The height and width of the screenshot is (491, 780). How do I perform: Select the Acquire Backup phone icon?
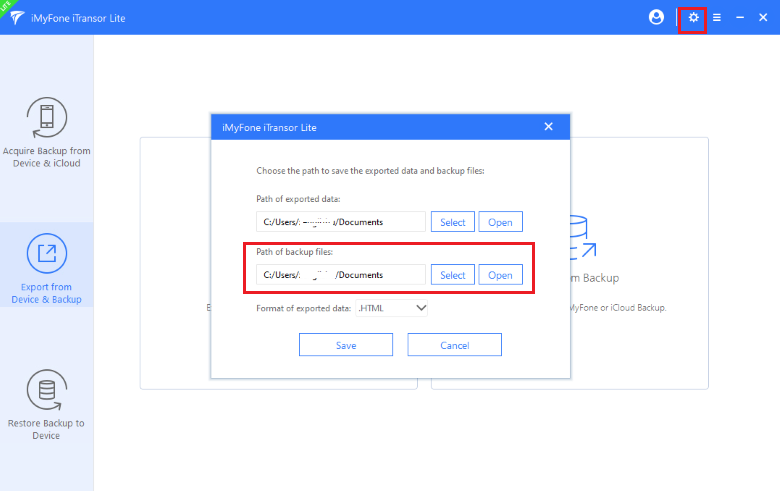(x=47, y=117)
